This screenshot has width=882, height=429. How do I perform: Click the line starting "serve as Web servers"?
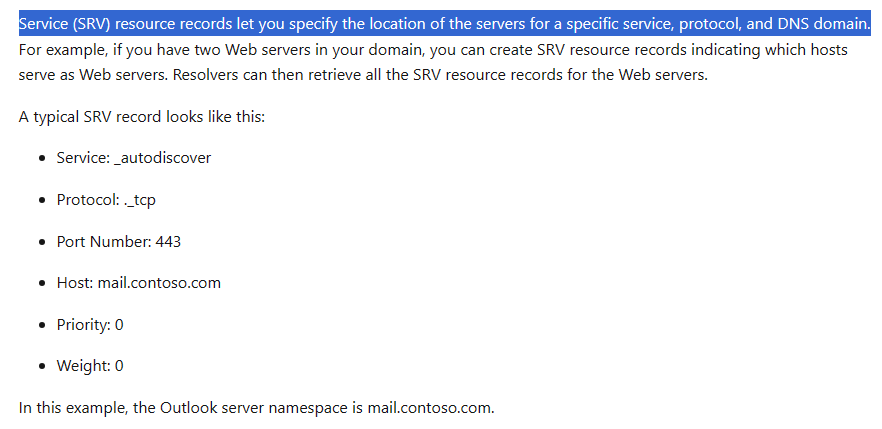click(363, 75)
